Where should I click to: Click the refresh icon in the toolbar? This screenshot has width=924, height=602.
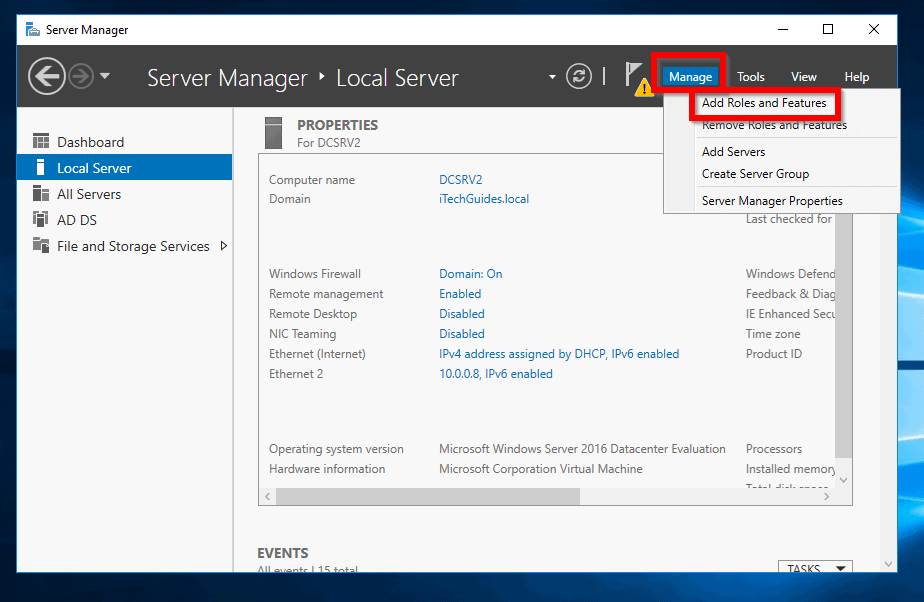pos(578,76)
